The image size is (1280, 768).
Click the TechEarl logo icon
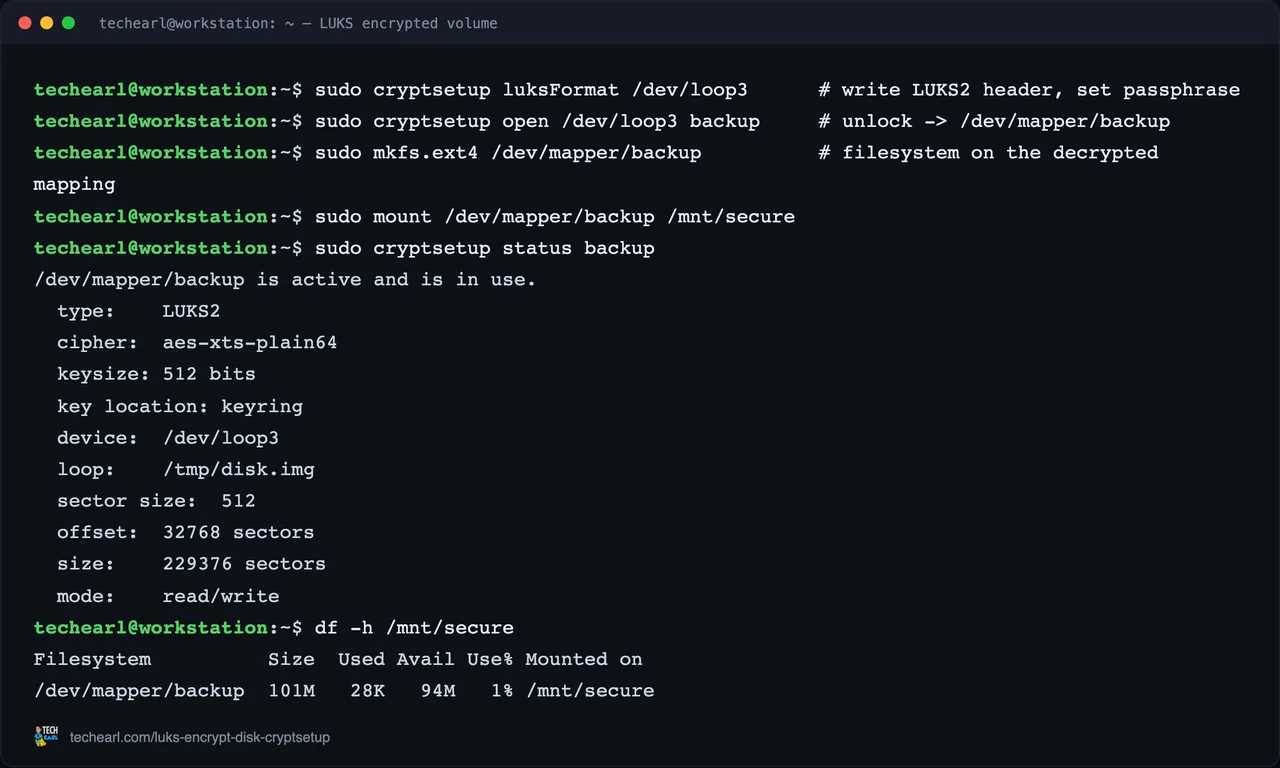point(46,736)
